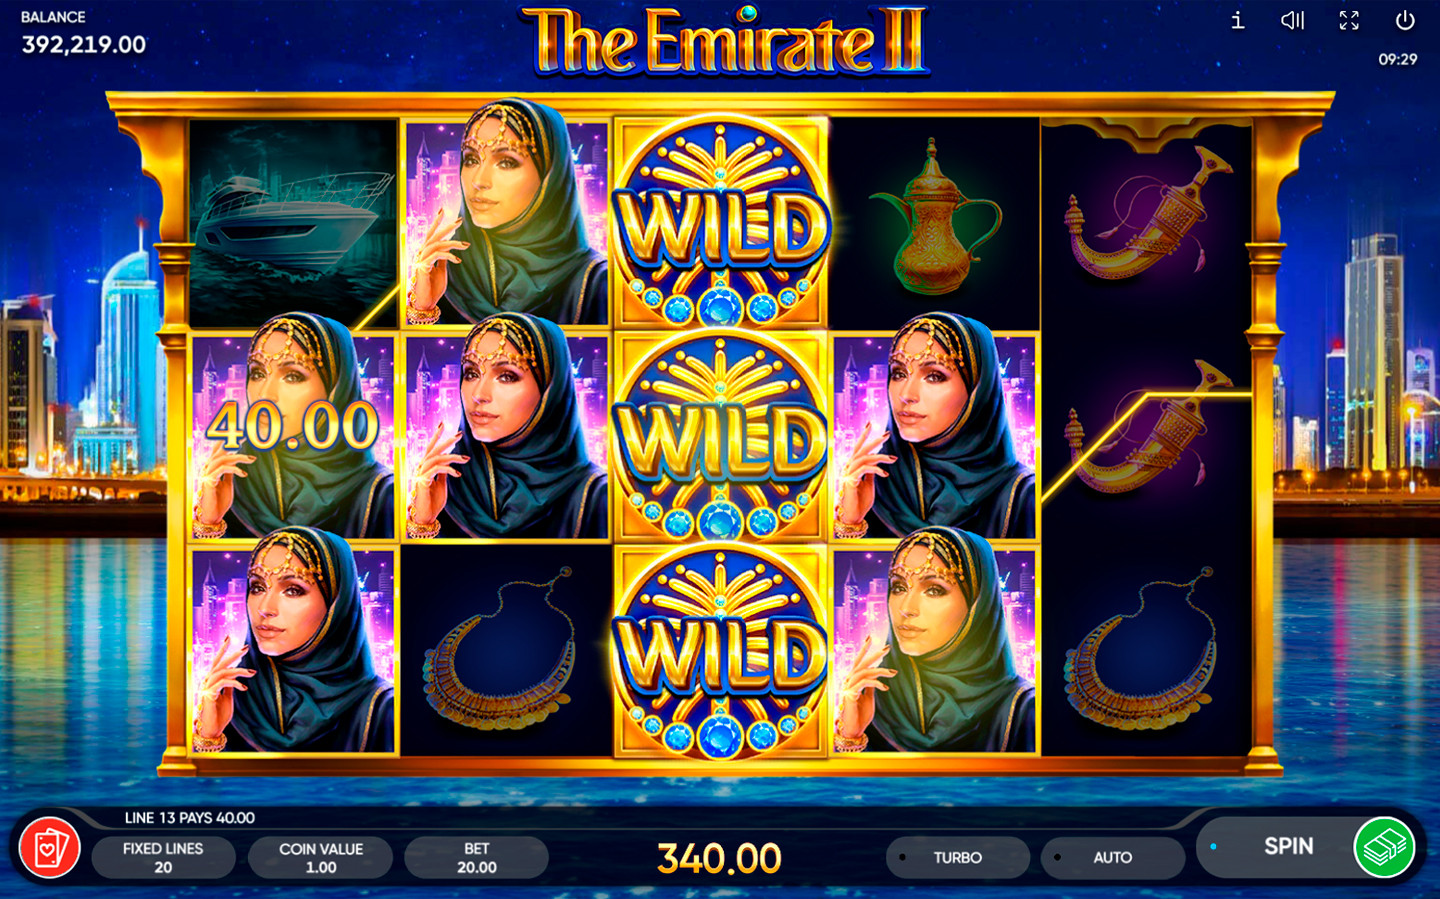The image size is (1440, 899).
Task: Toggle fullscreen mode icon
Action: click(x=1349, y=20)
